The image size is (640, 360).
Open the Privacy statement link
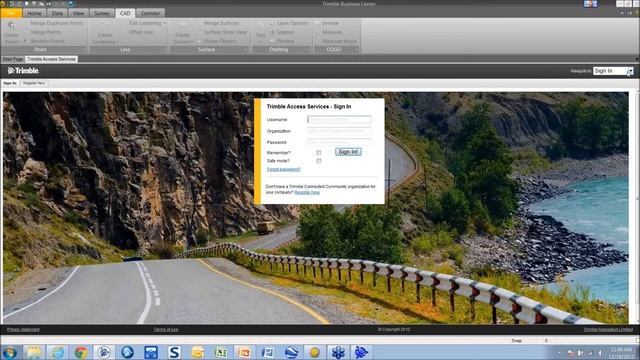(x=23, y=330)
